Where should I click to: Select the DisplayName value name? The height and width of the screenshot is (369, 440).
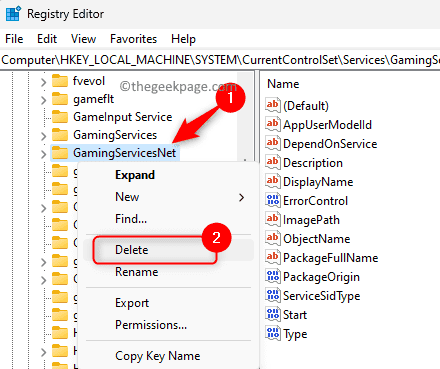(x=318, y=182)
